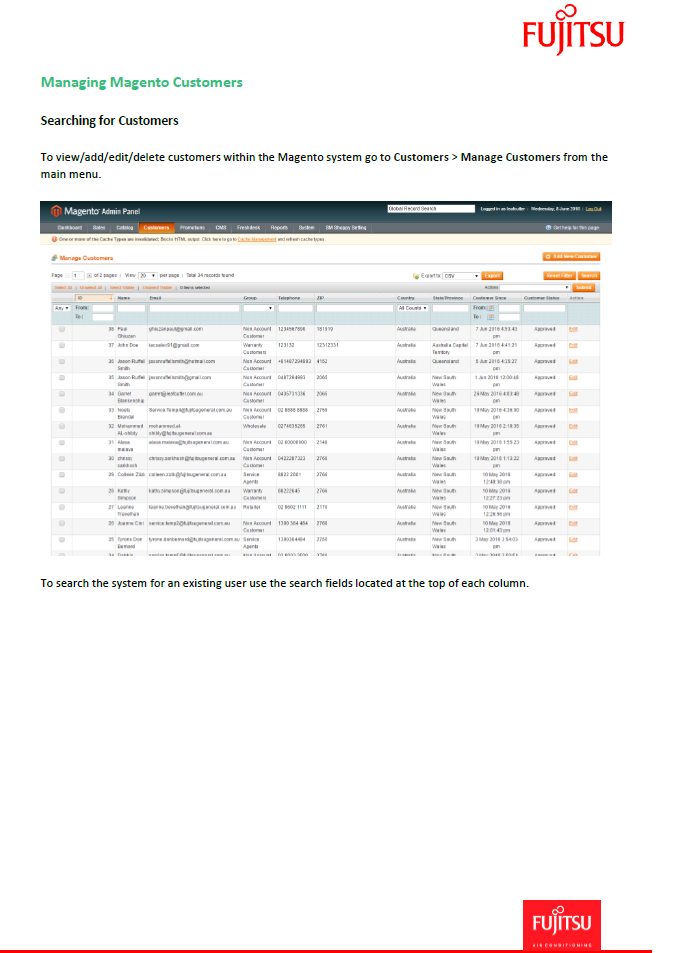Open the Catalog menu
The width and height of the screenshot is (673, 953).
click(x=125, y=228)
